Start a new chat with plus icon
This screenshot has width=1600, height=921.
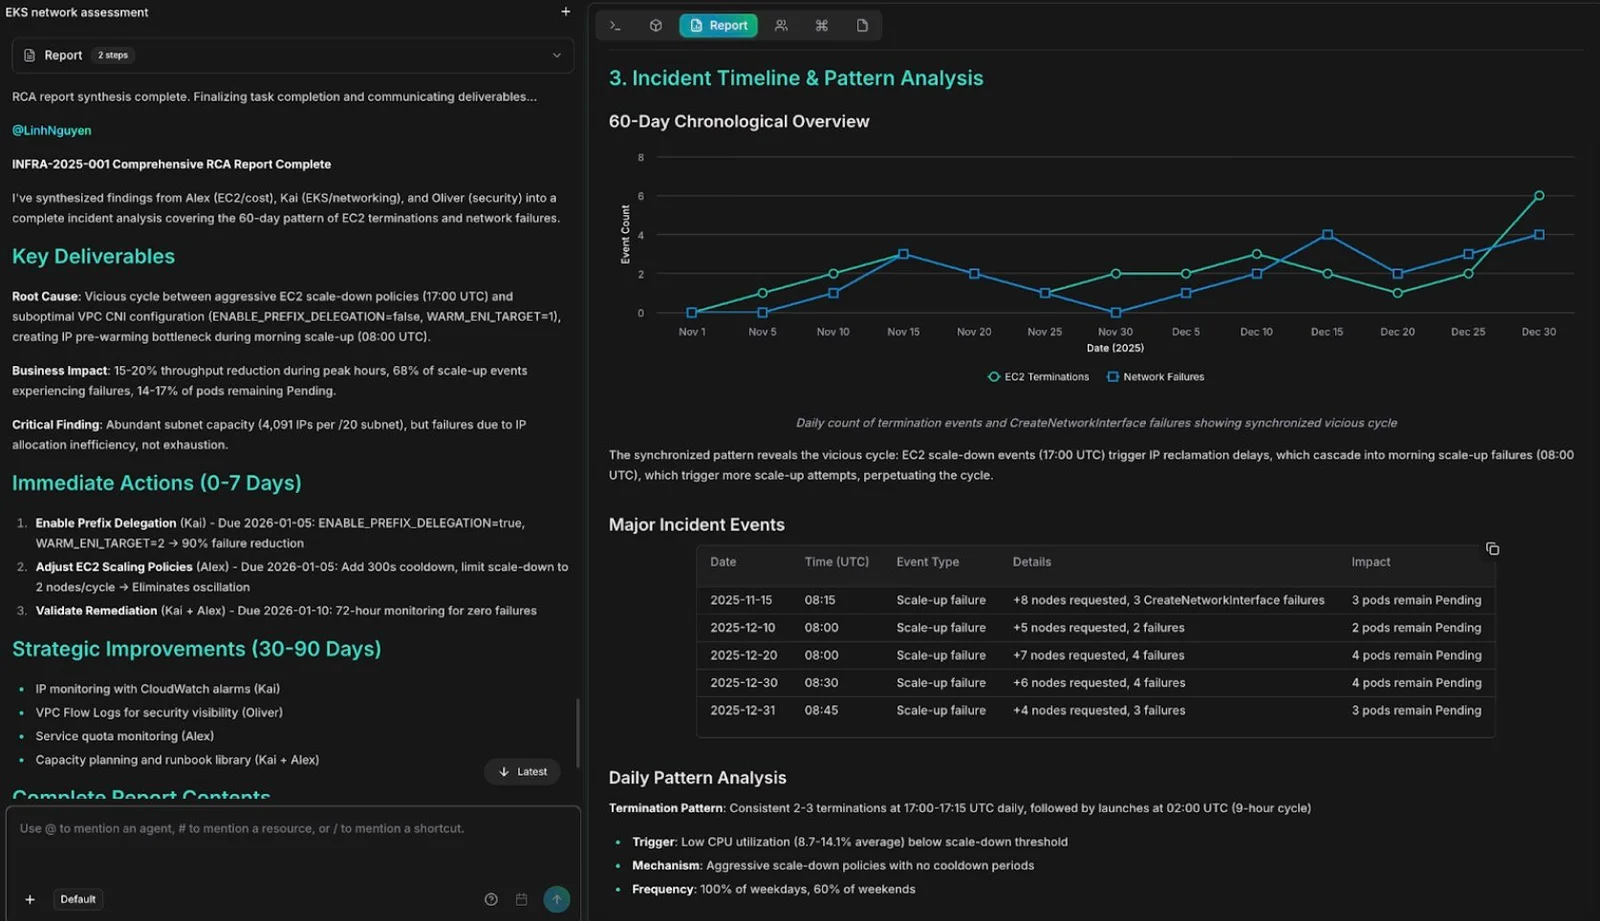[x=566, y=12]
